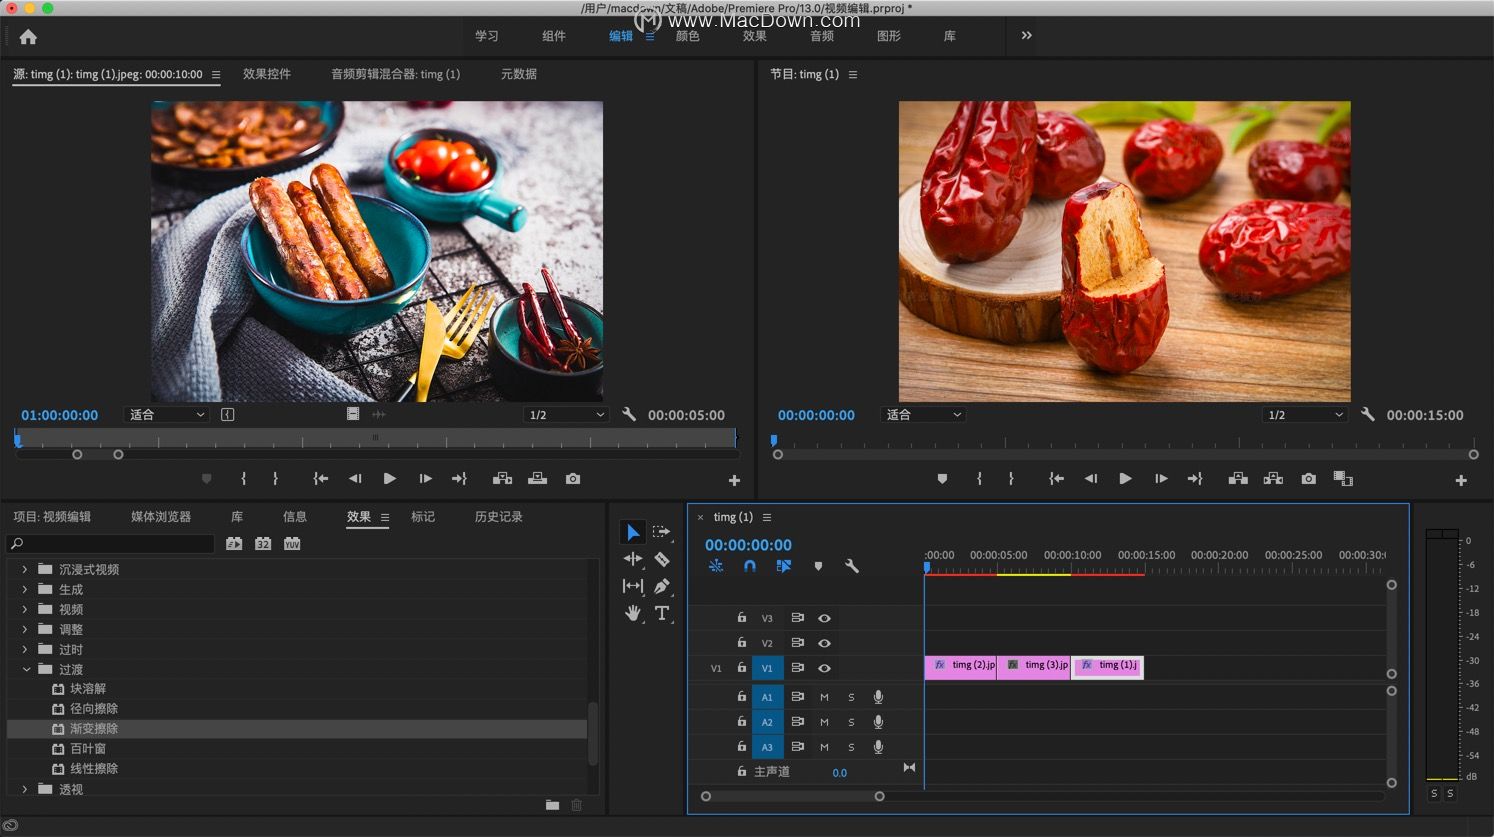Screen dimensions: 1494x837
Task: Collapse the 过渡 folder
Action: pos(25,669)
